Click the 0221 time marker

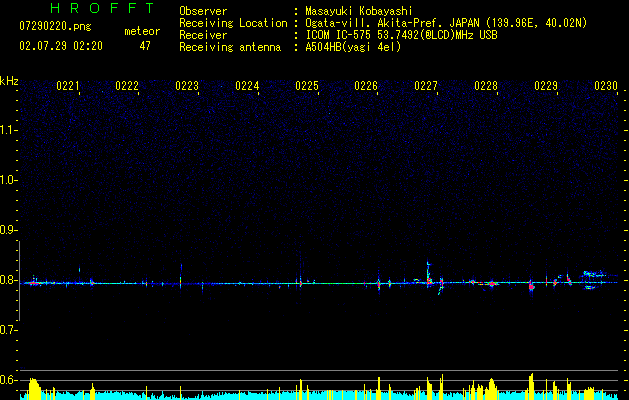(67, 86)
